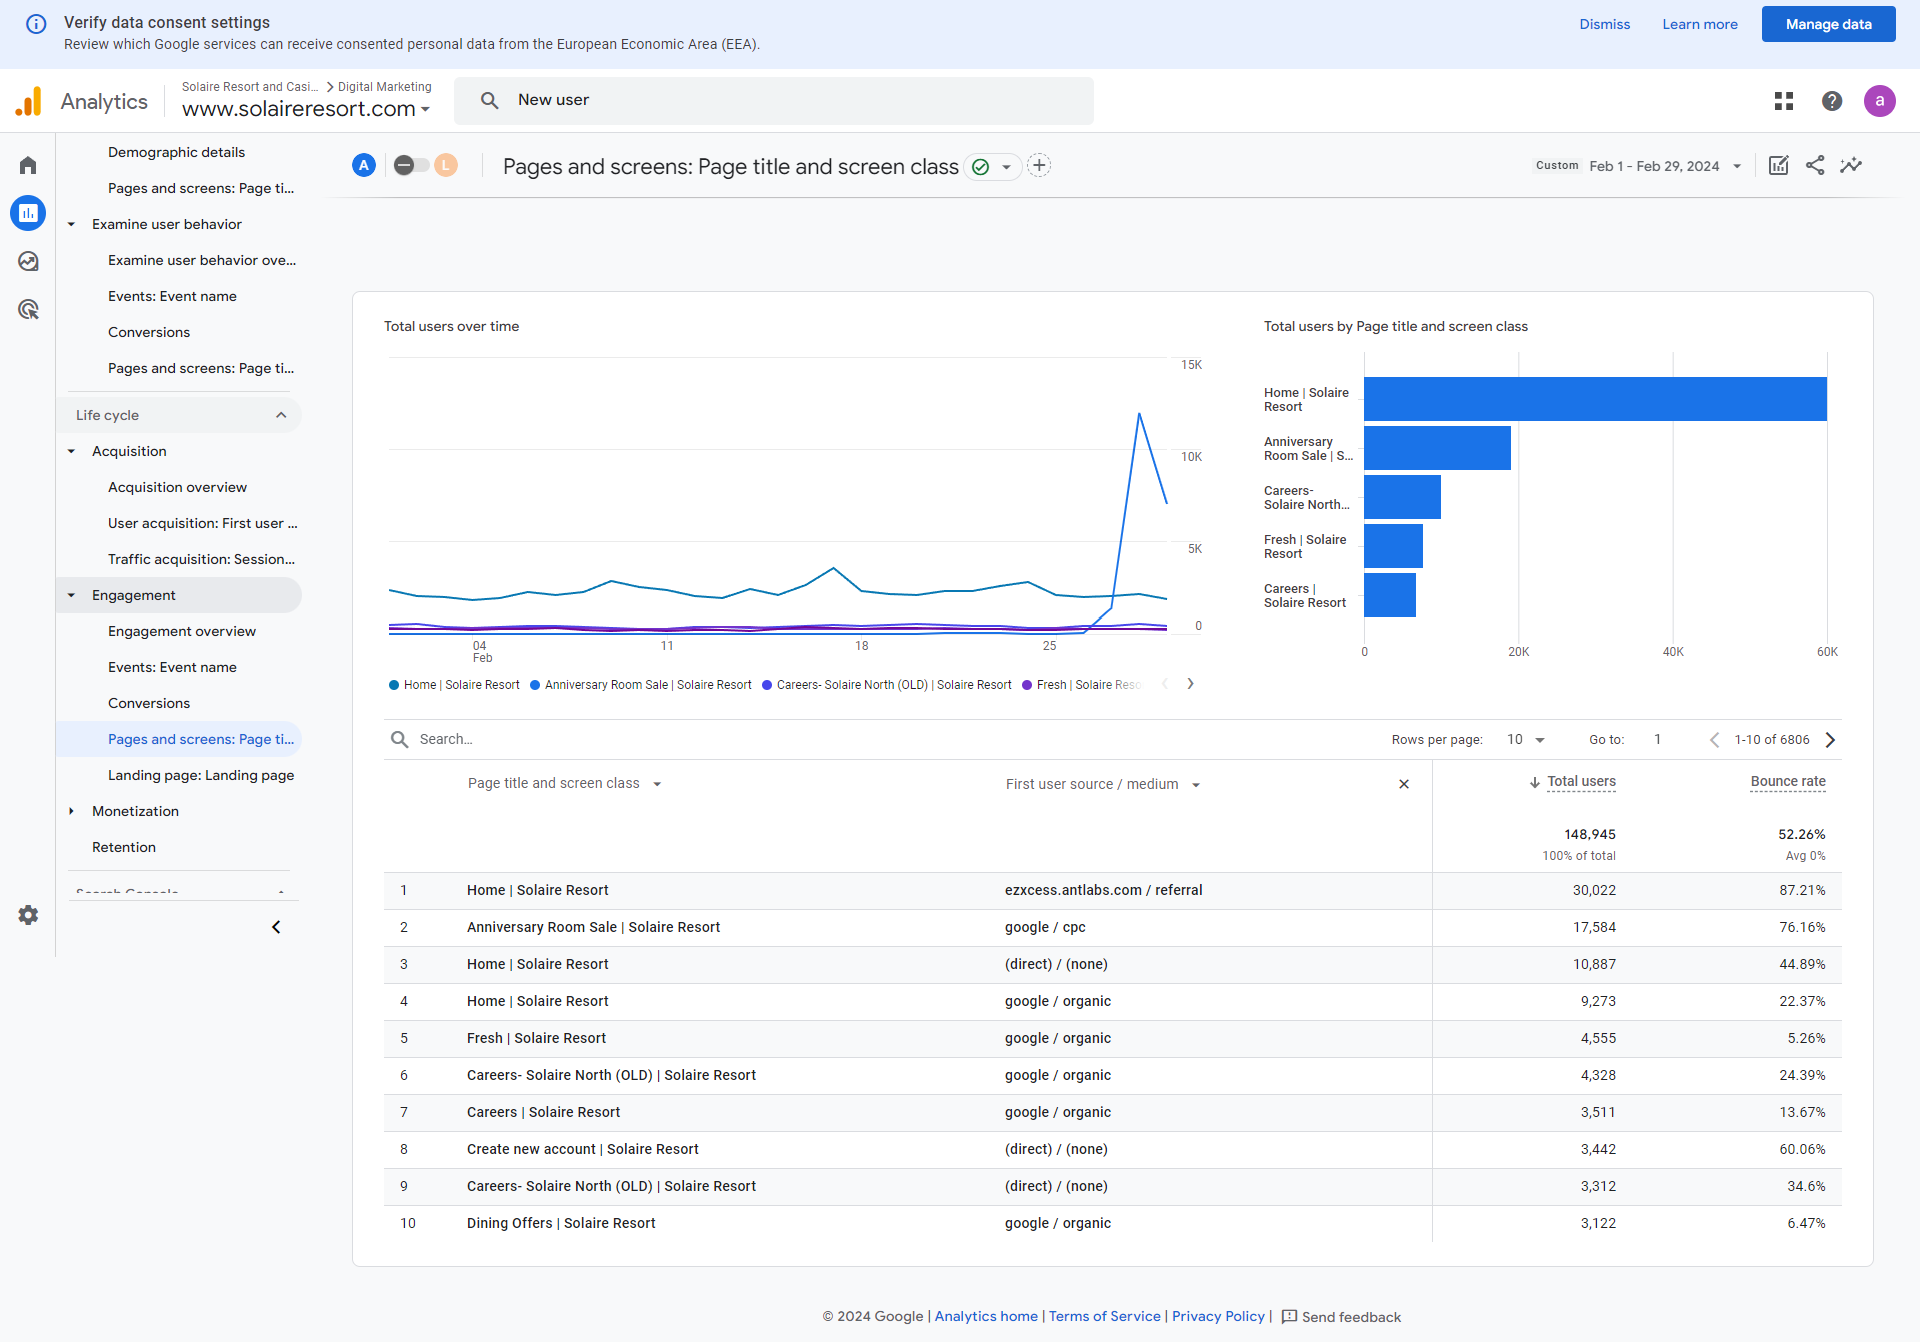Select Landing page: Landing page report

pyautogui.click(x=201, y=775)
